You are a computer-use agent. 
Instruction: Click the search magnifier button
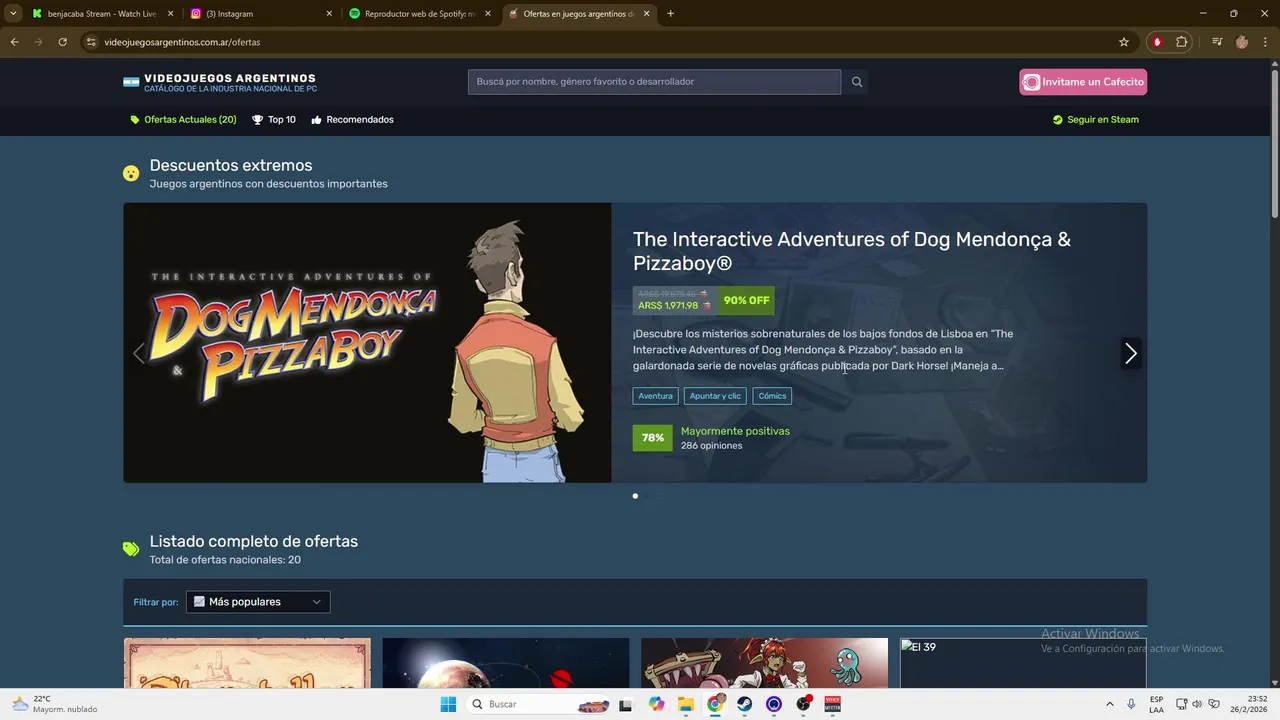point(856,82)
